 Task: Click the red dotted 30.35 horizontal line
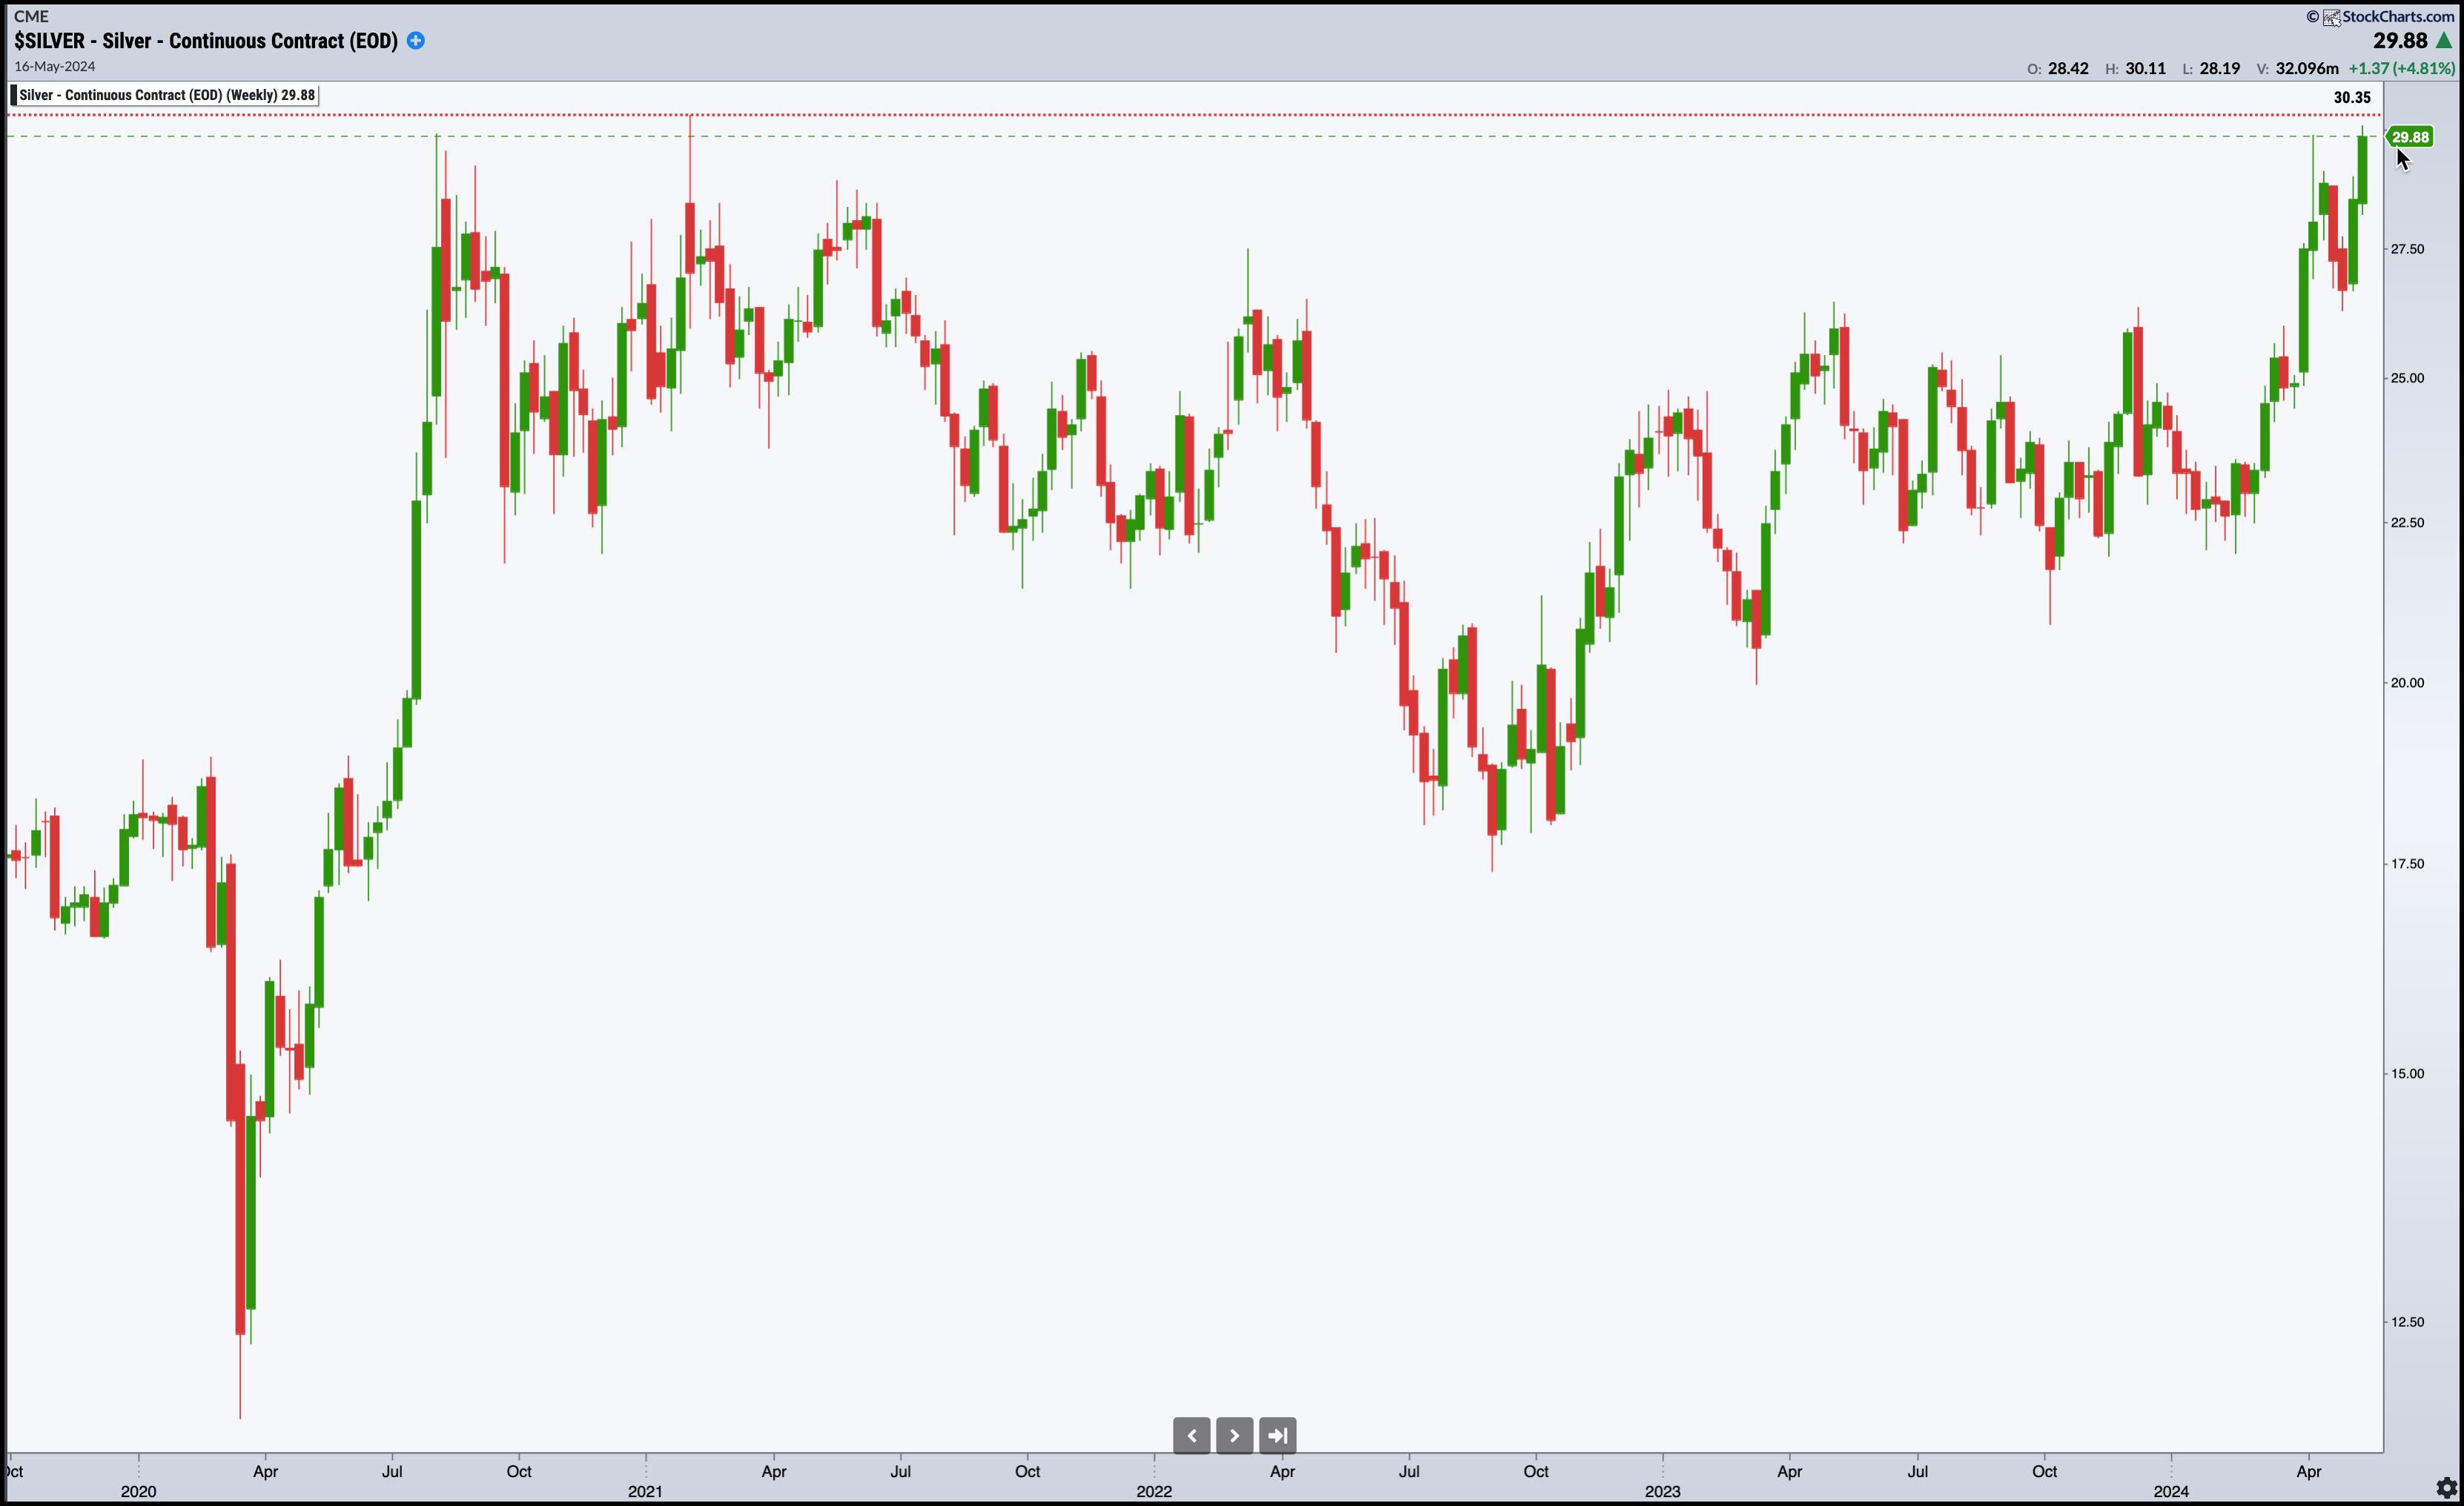click(x=1200, y=115)
